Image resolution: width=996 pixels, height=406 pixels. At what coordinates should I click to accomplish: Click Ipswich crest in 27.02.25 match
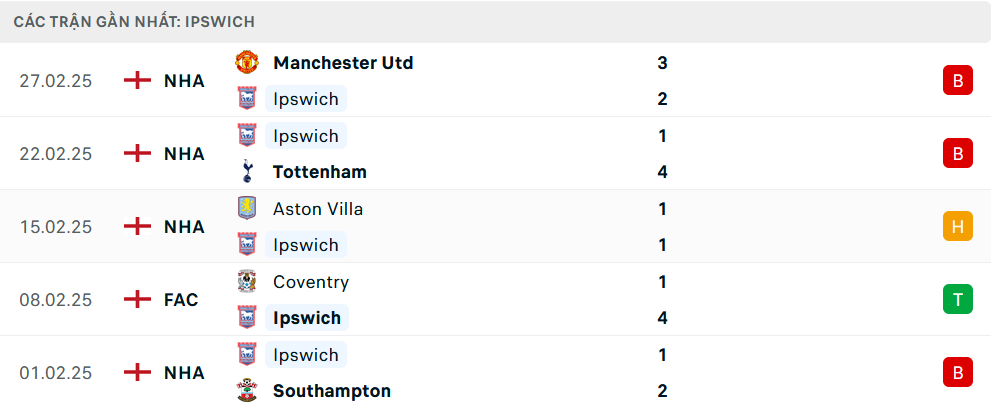246,98
